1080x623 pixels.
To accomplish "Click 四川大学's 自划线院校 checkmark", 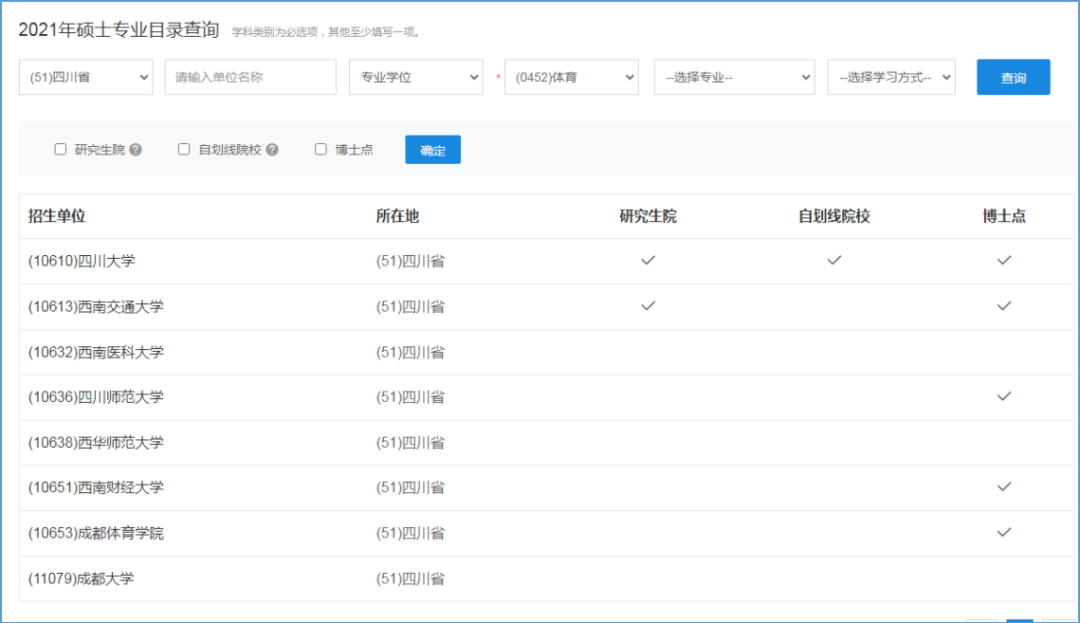I will tap(834, 260).
